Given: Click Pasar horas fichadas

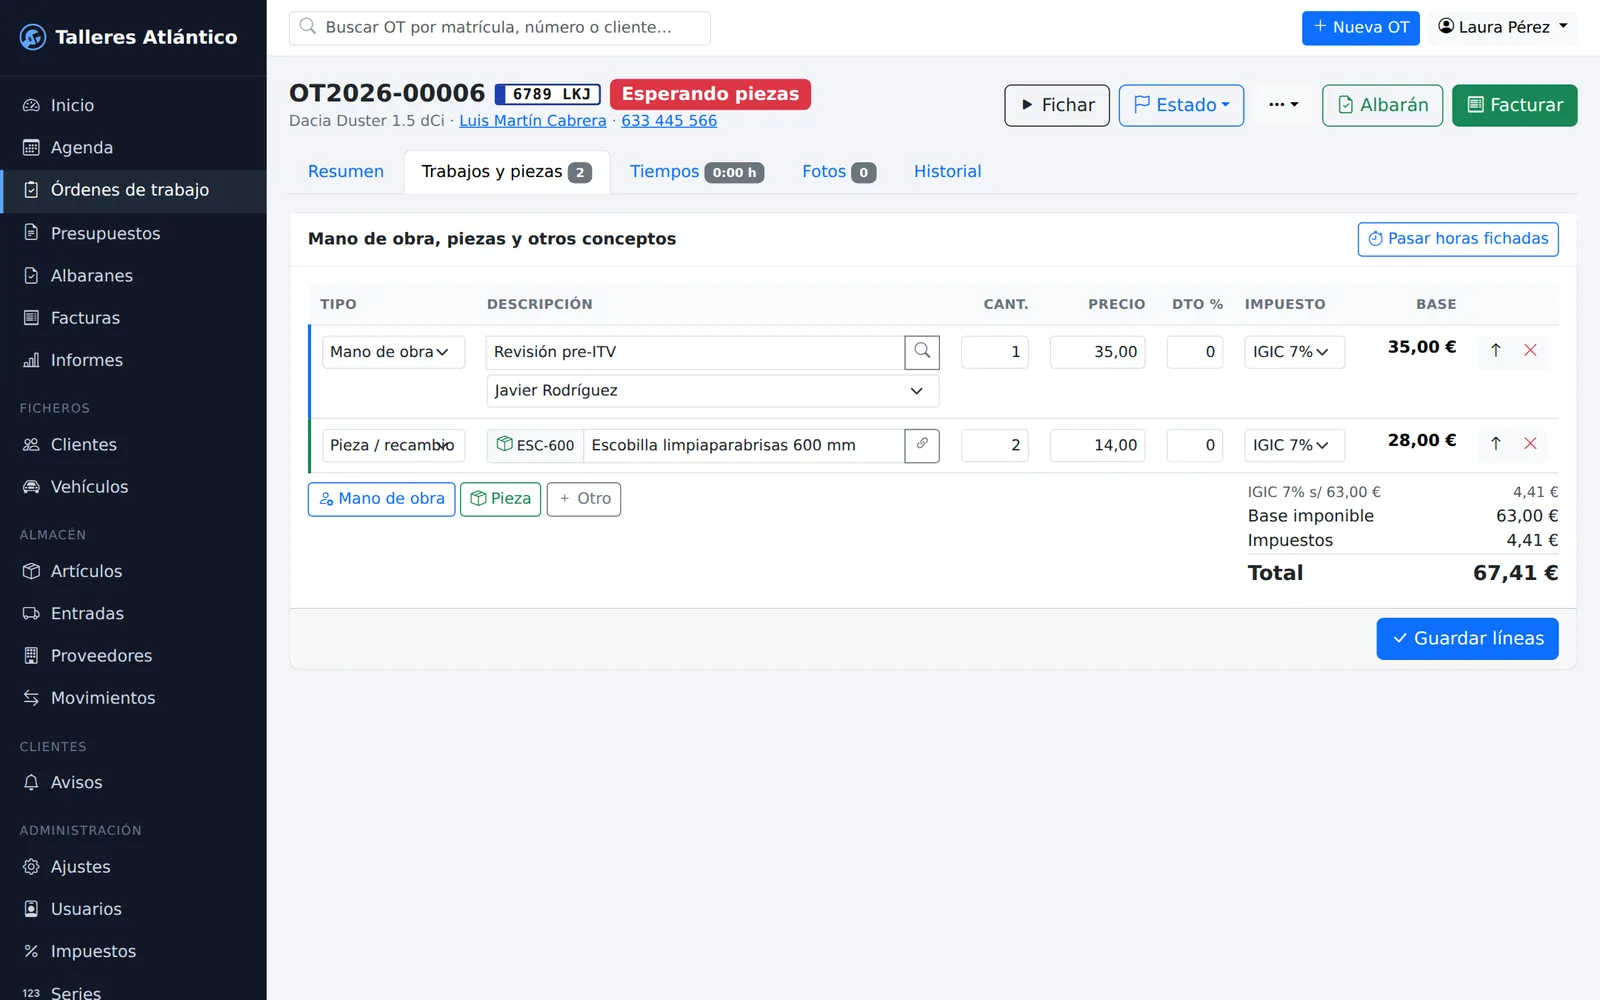Looking at the screenshot, I should [1457, 239].
